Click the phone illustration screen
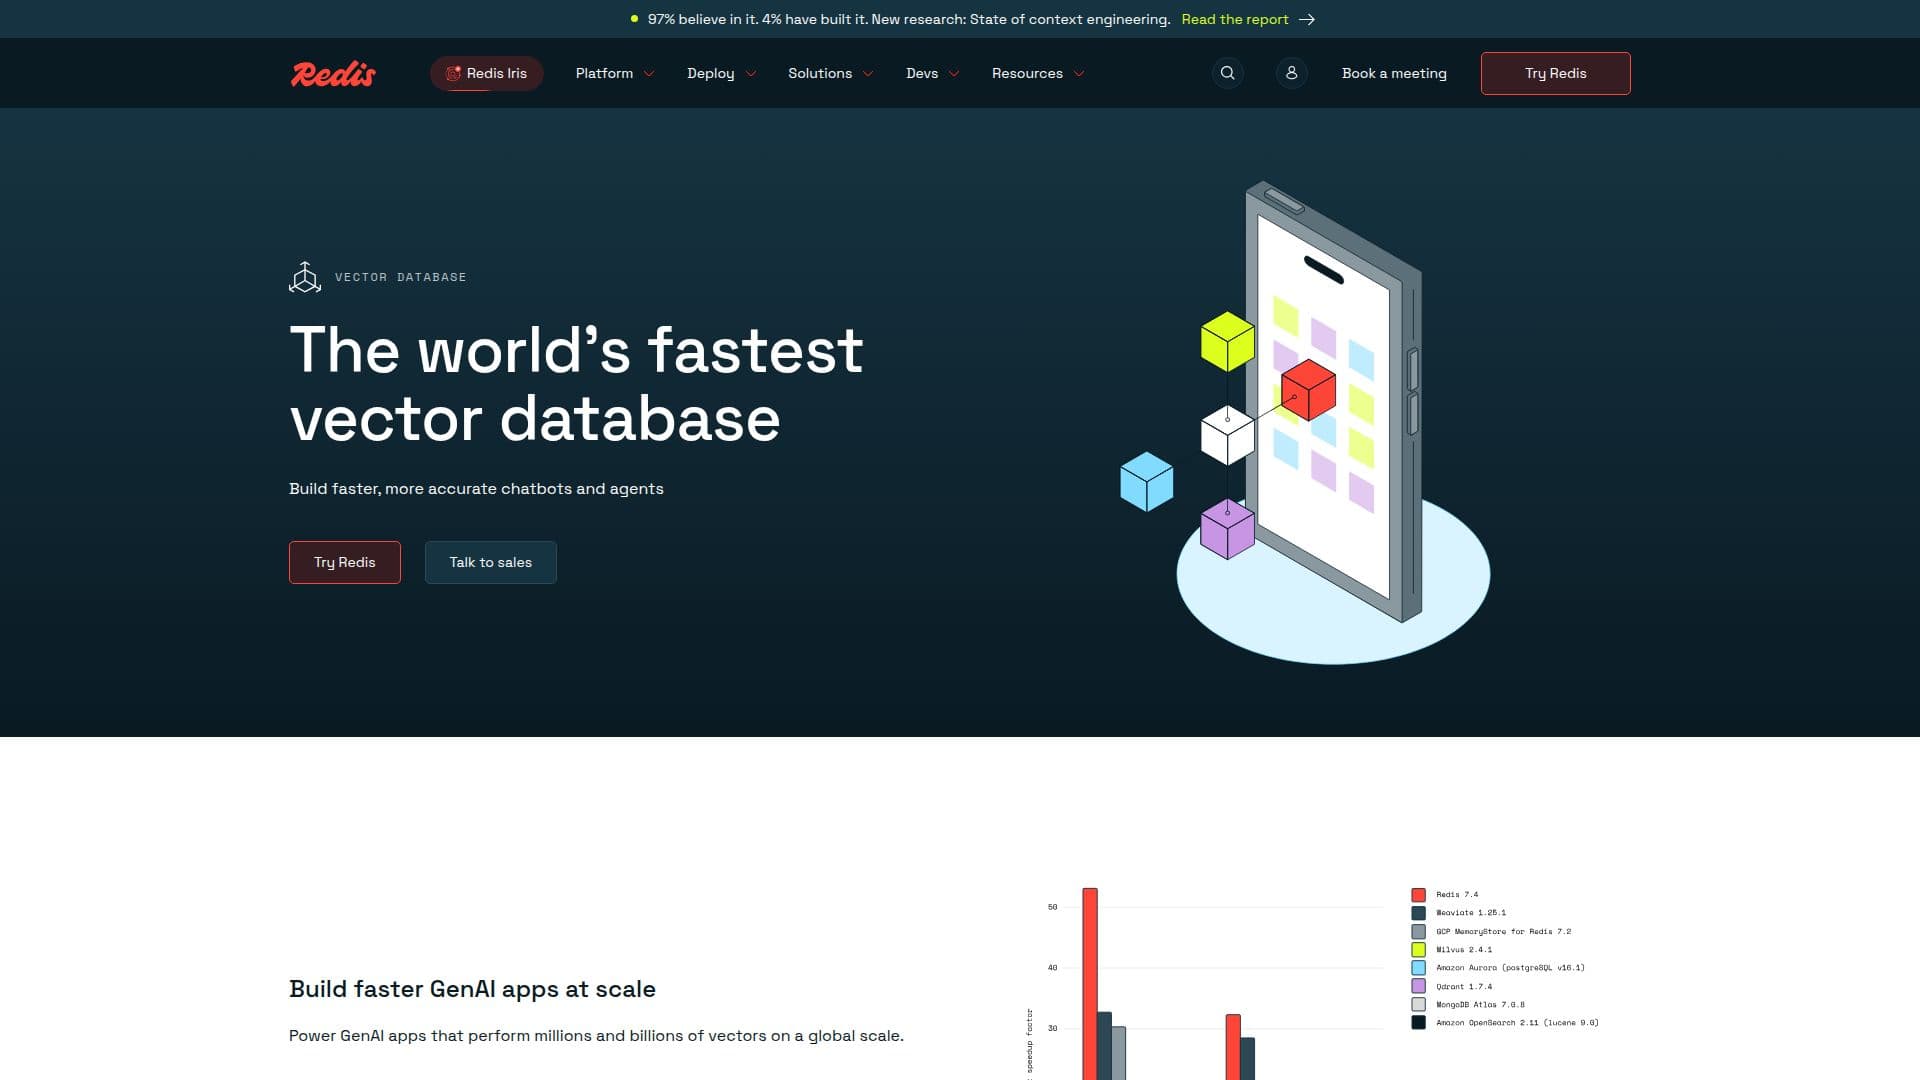 1322,405
